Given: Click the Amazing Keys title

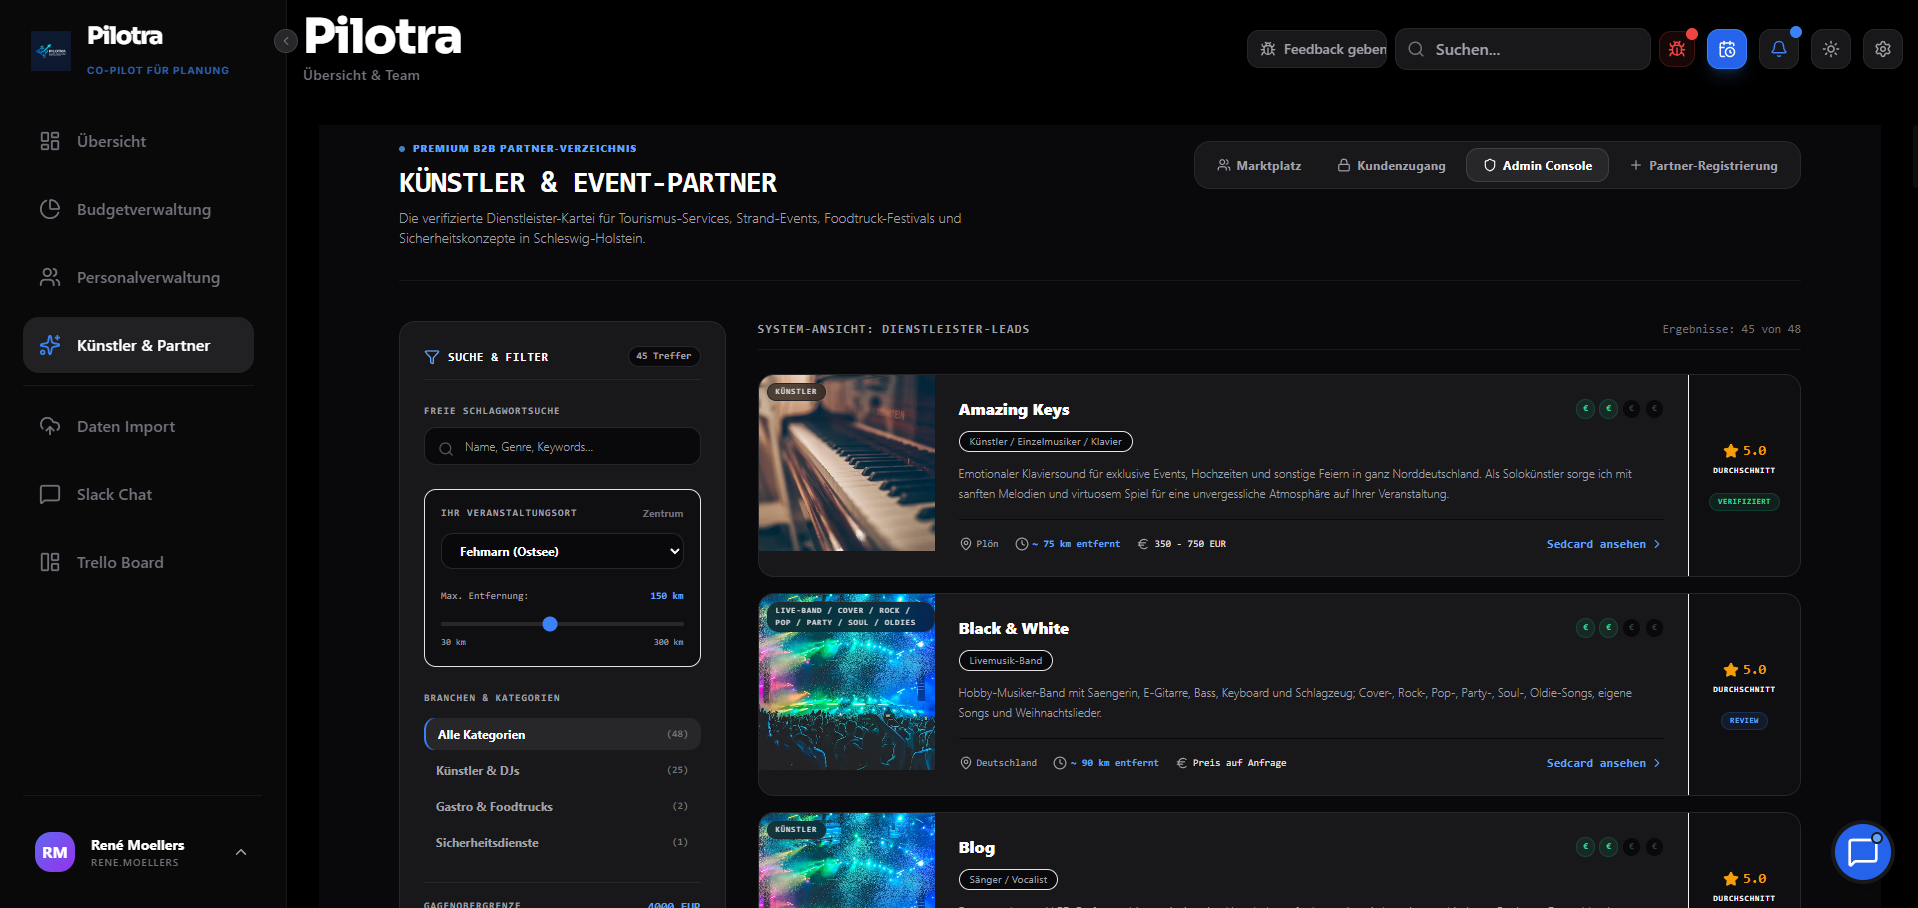Looking at the screenshot, I should point(1014,410).
